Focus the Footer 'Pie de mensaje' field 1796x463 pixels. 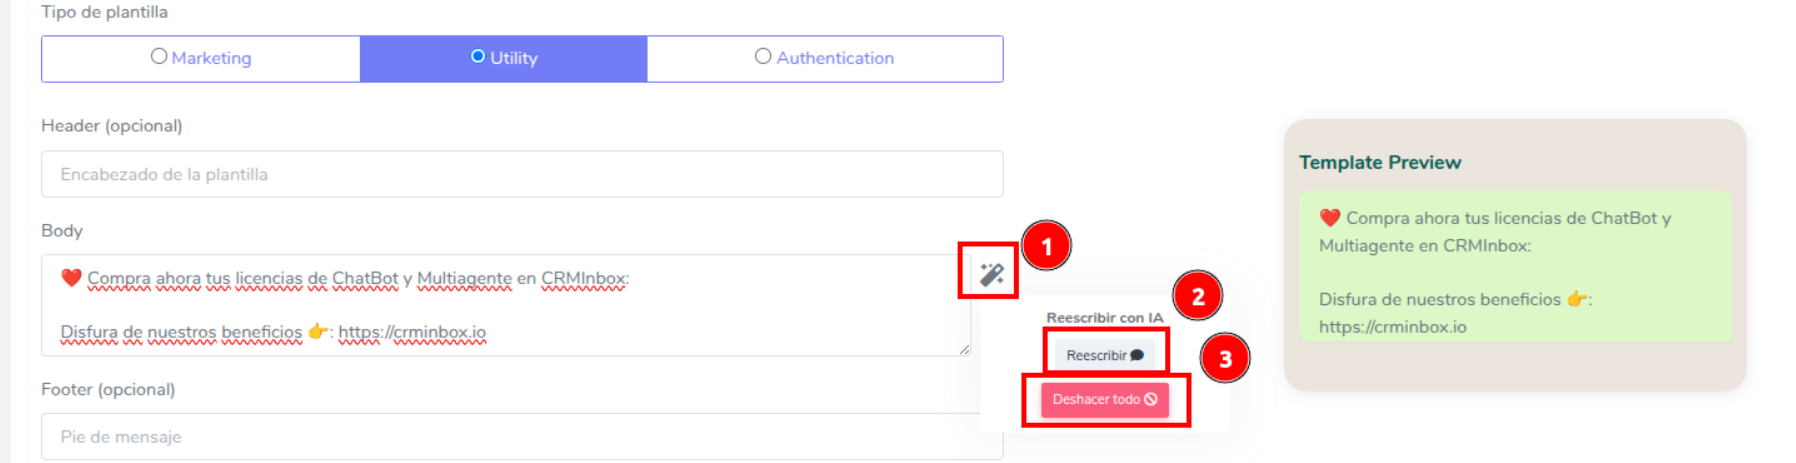point(522,437)
